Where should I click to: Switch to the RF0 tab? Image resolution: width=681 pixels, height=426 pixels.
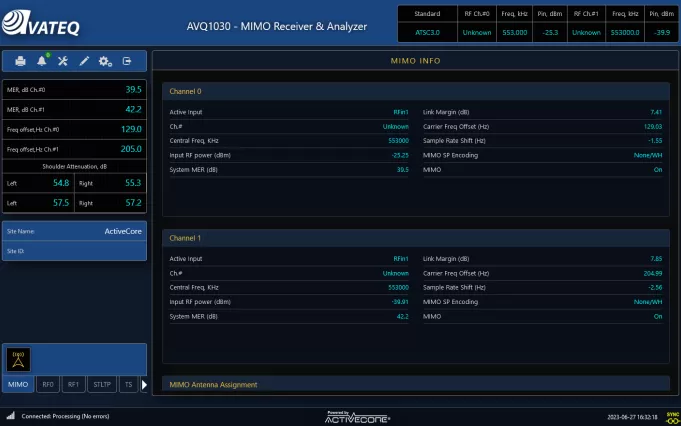tap(48, 384)
